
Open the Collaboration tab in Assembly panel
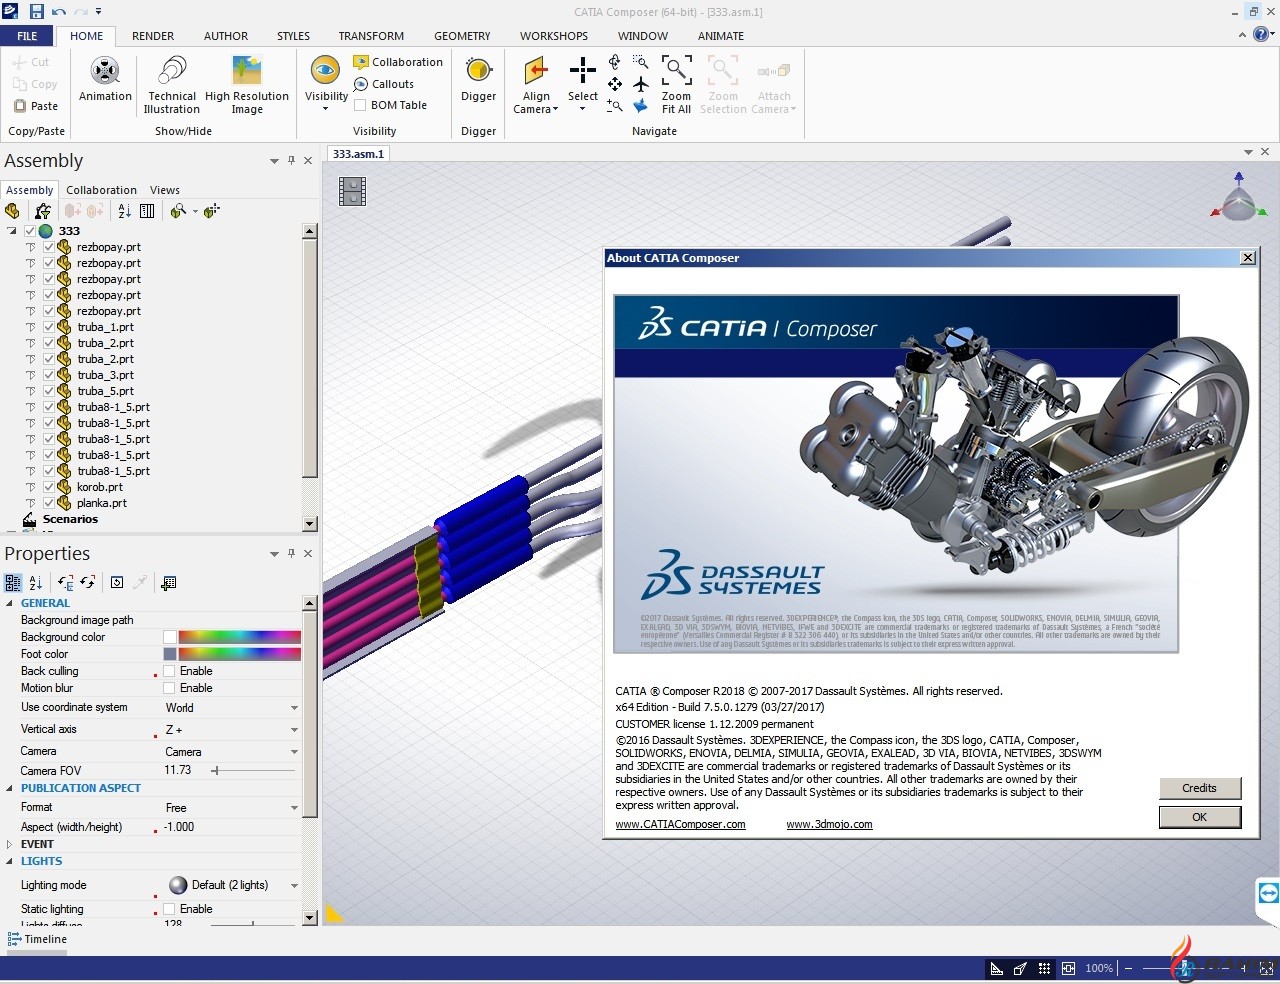pyautogui.click(x=101, y=190)
